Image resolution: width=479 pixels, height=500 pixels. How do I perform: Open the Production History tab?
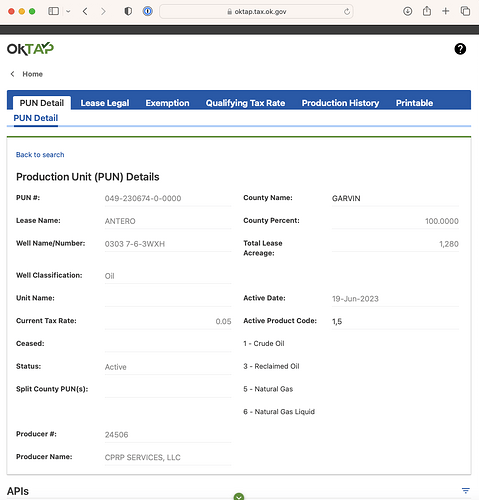coord(340,103)
